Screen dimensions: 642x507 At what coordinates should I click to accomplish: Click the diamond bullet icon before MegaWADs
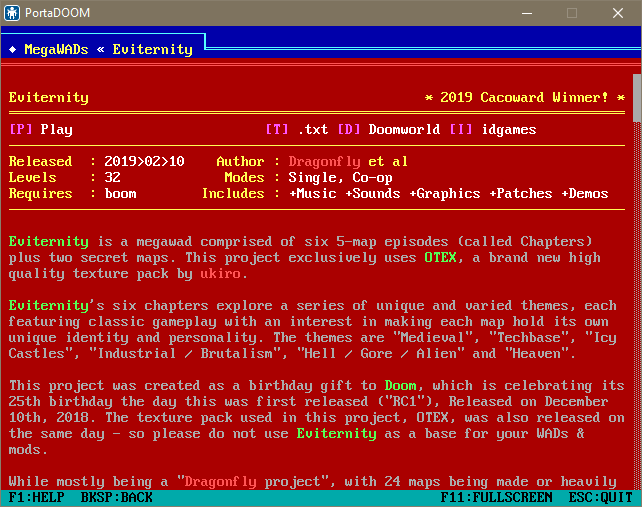click(12, 50)
